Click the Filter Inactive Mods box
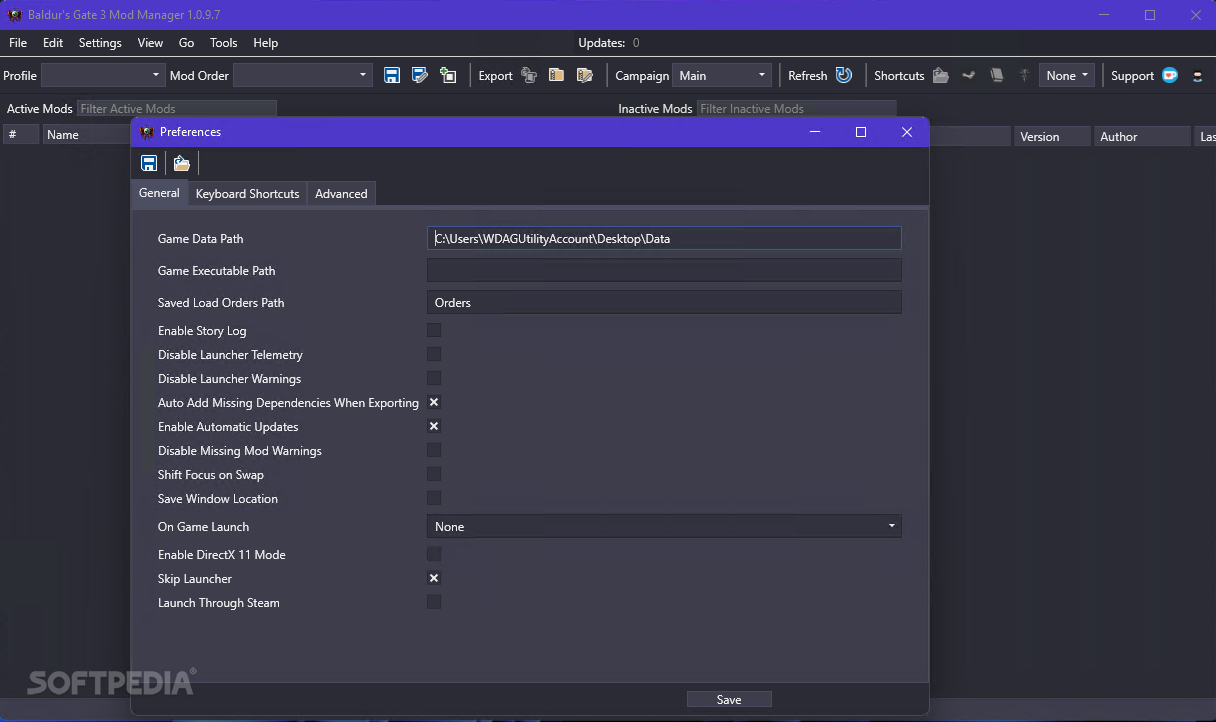This screenshot has width=1216, height=722. pos(796,108)
